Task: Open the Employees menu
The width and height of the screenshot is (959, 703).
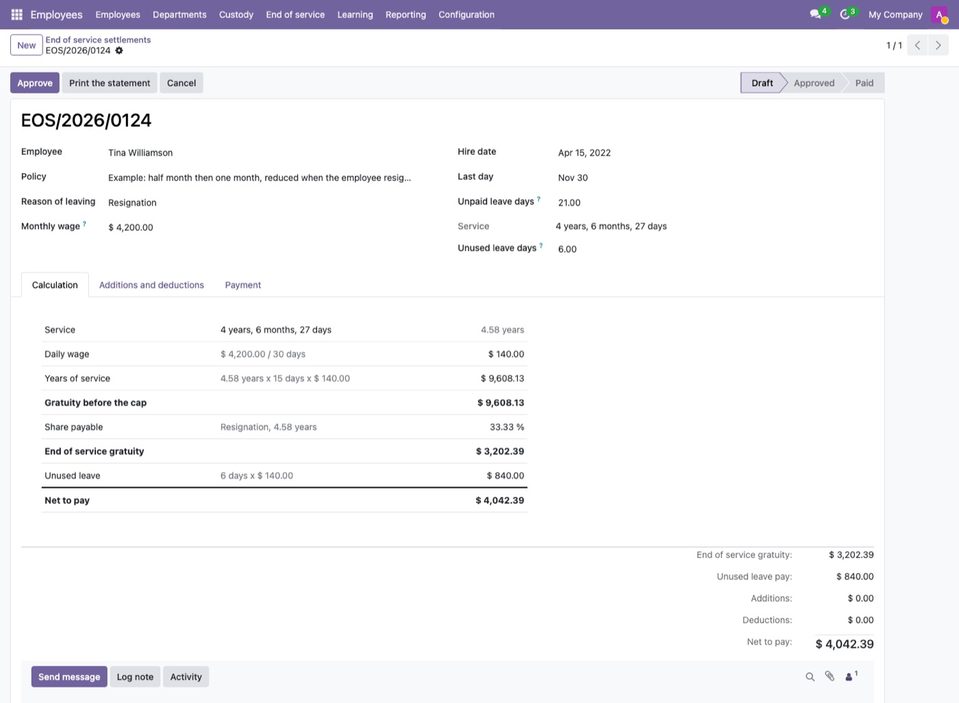Action: coord(117,15)
